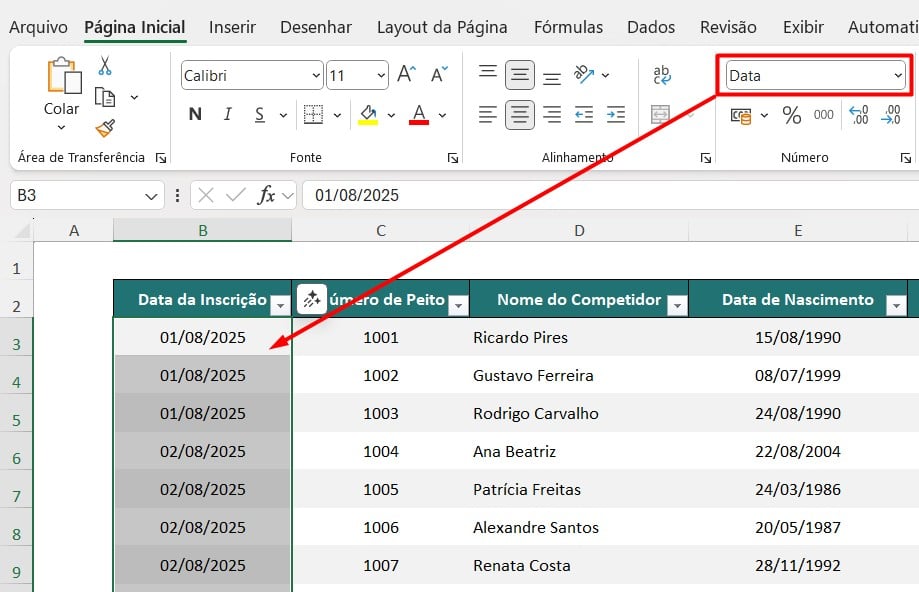Click the insert function fx button

point(266,195)
